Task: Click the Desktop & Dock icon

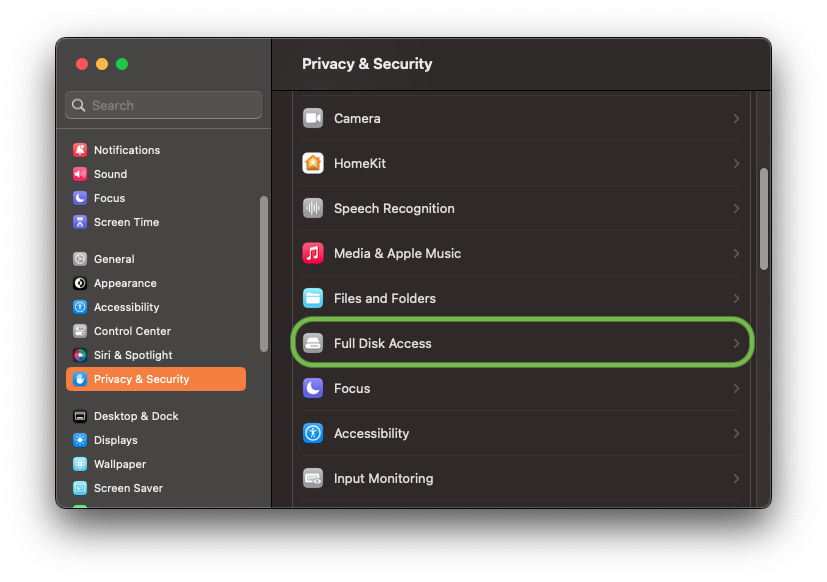Action: pyautogui.click(x=80, y=416)
